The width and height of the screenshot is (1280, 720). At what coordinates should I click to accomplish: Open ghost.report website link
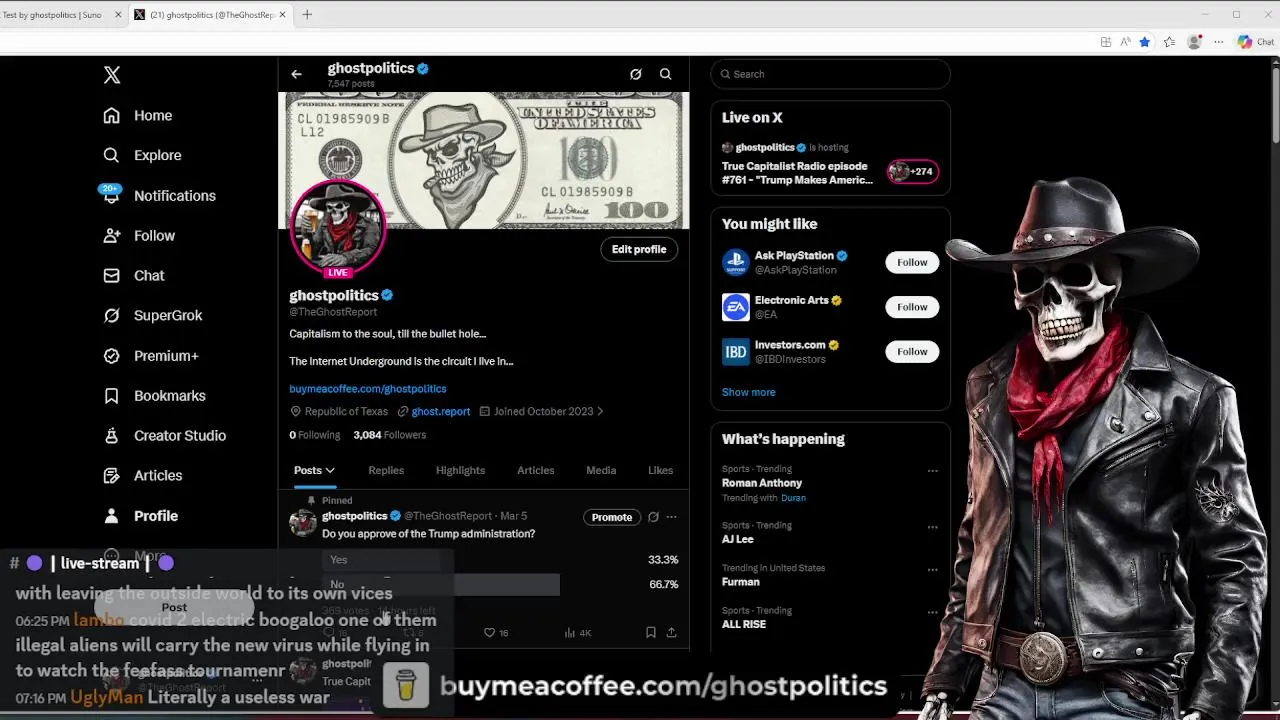440,412
